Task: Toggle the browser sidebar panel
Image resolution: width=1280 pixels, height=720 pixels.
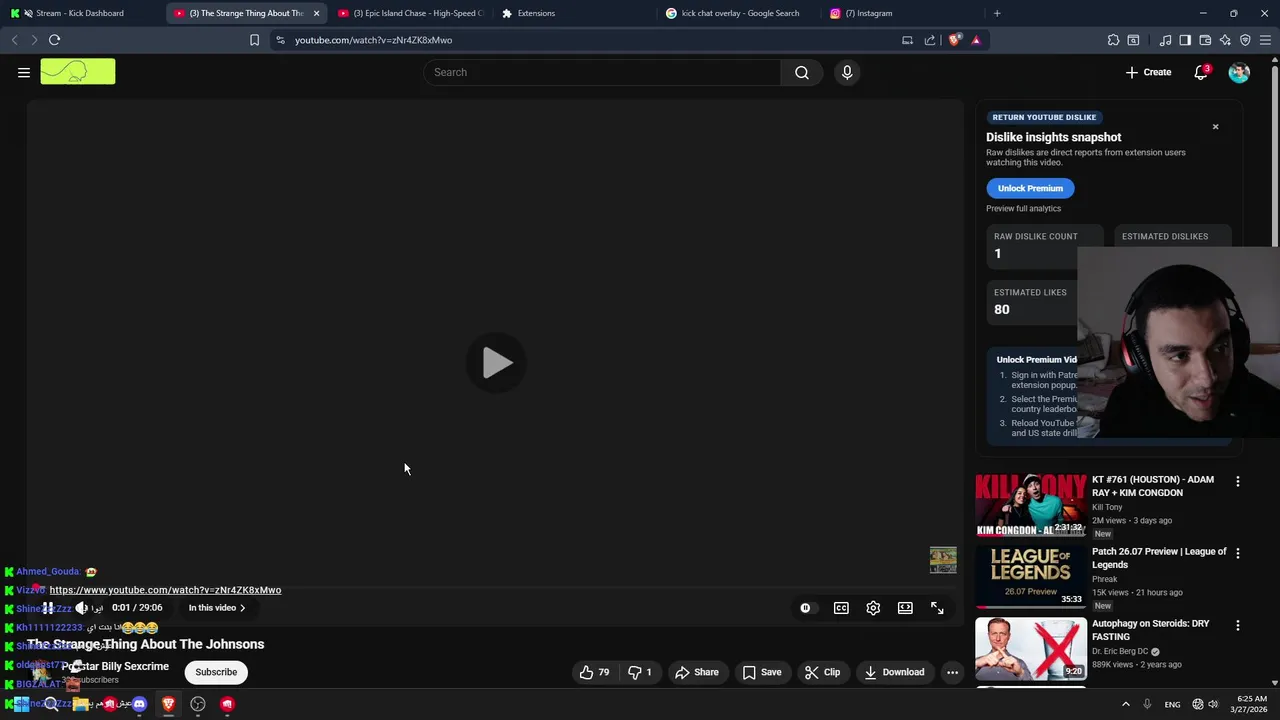Action: tap(1185, 40)
